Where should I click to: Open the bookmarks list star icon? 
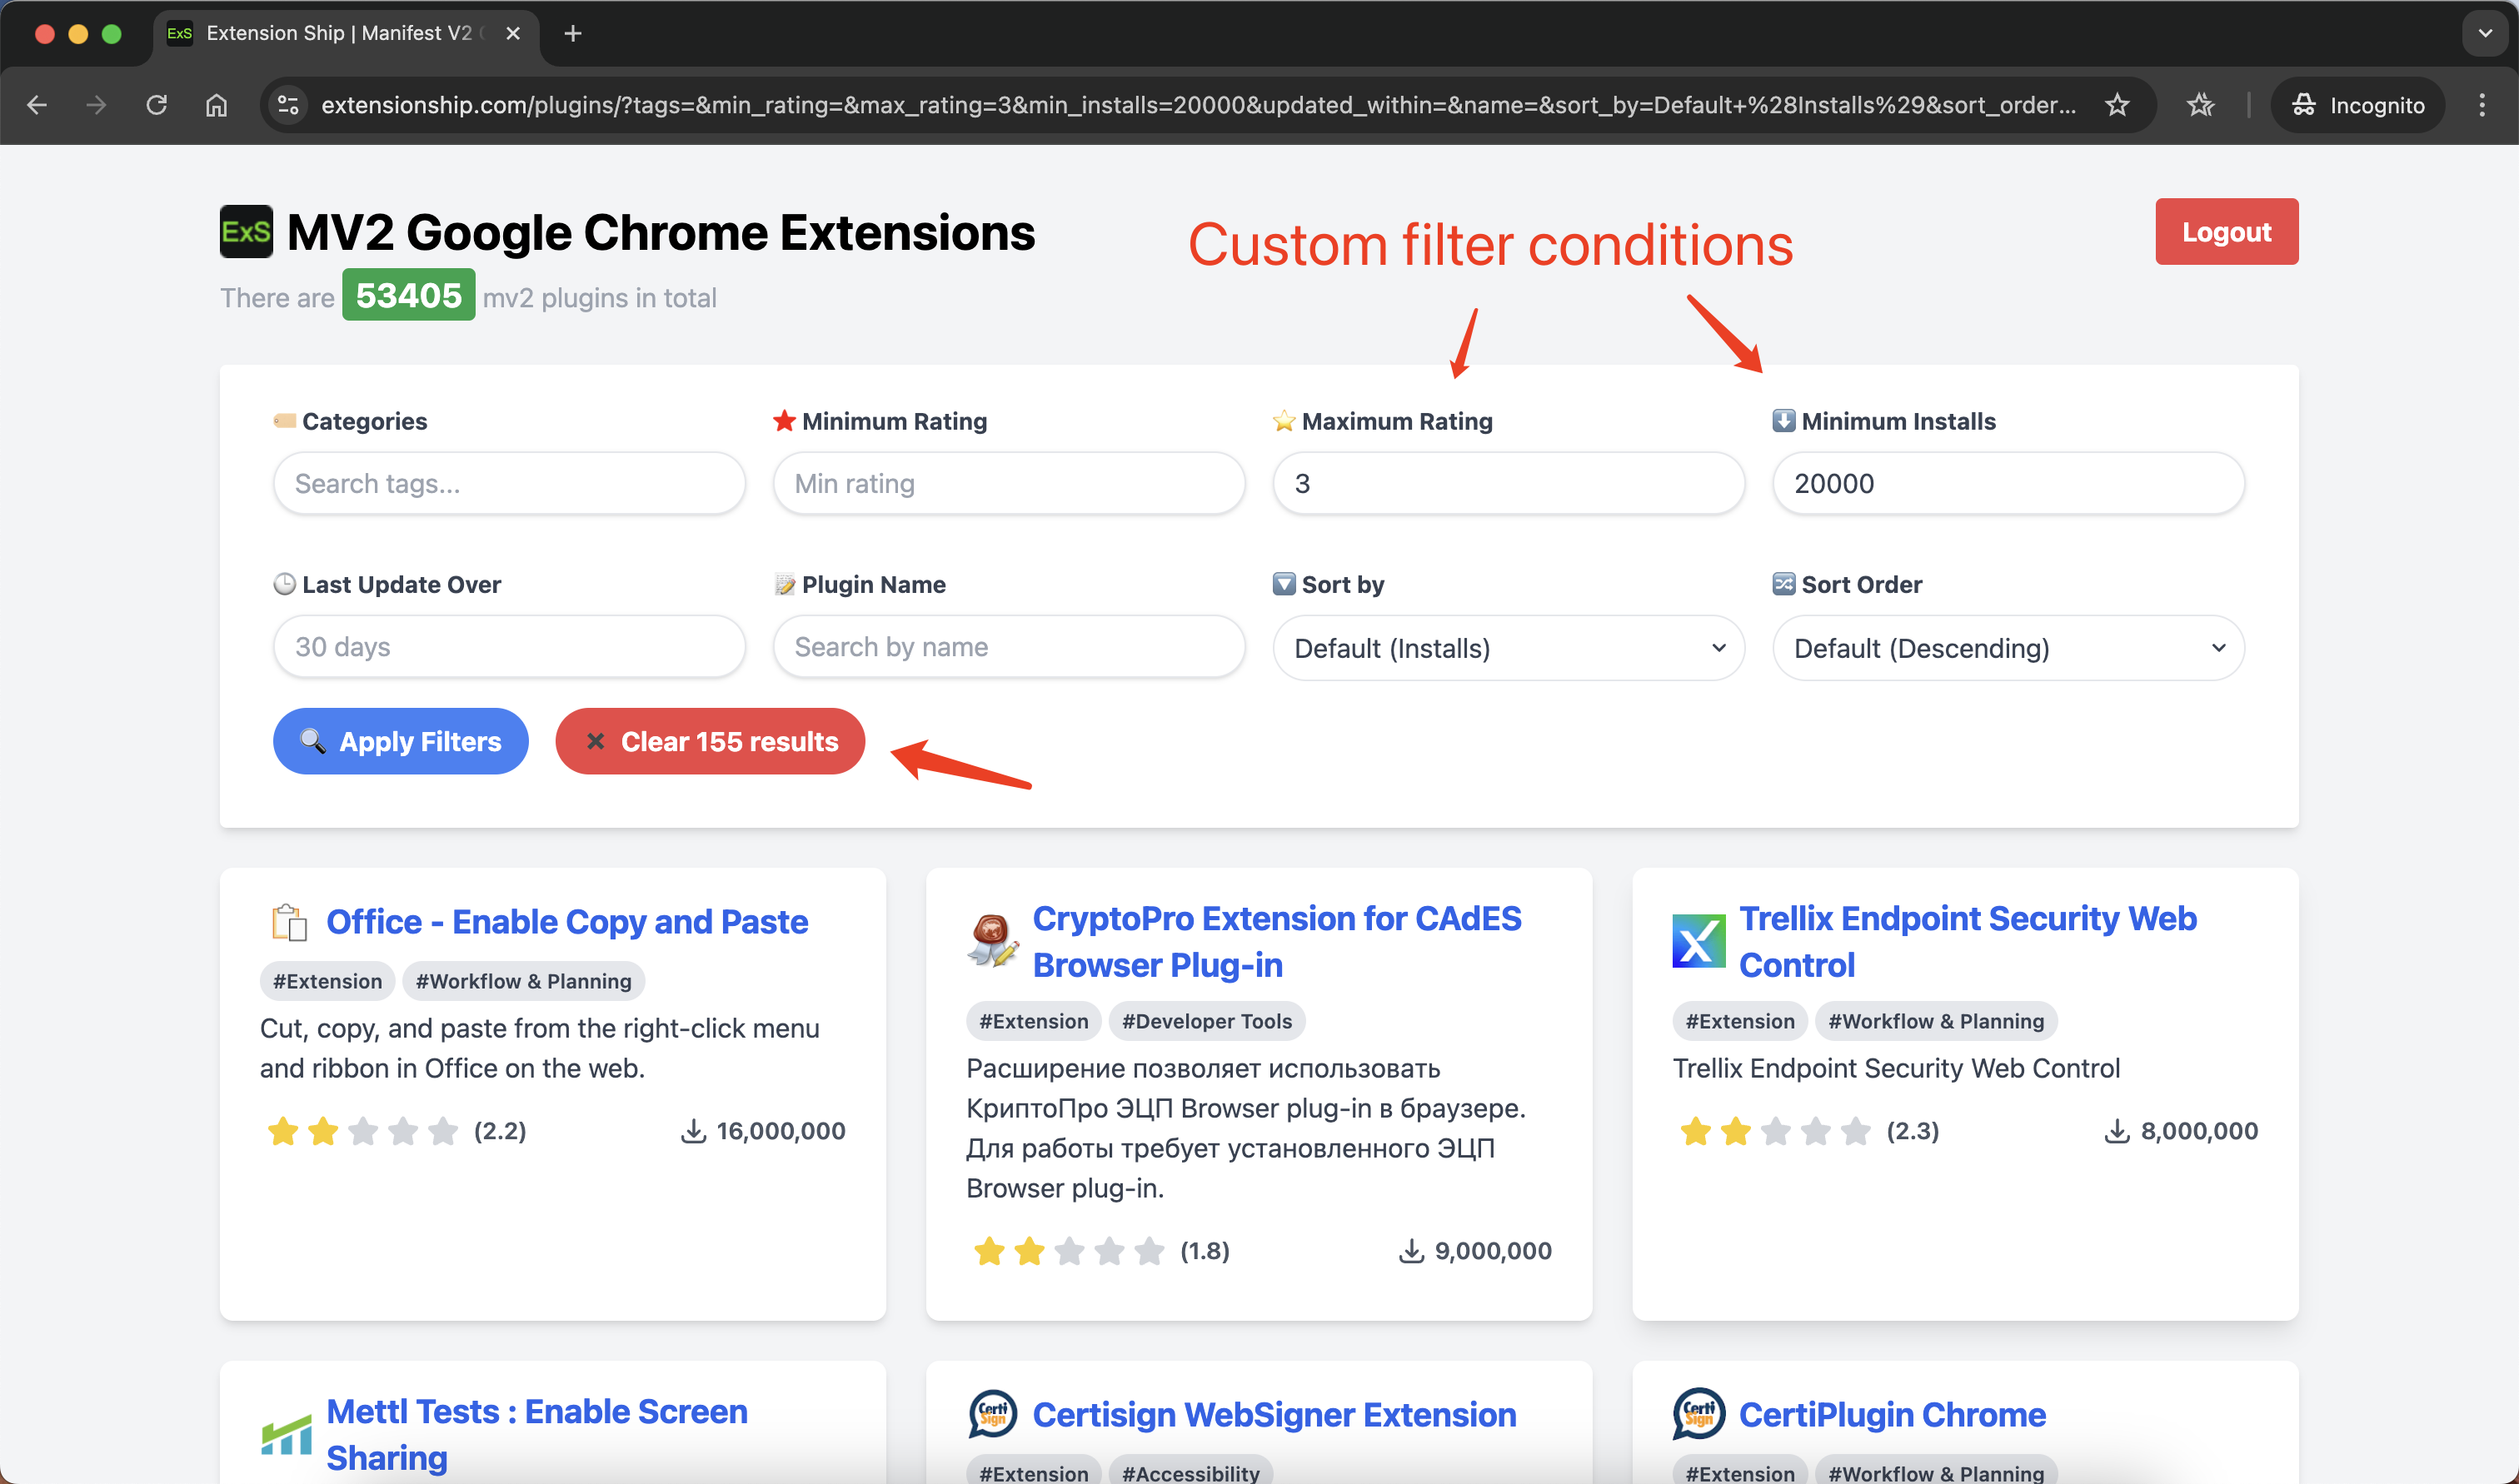(x=2200, y=105)
